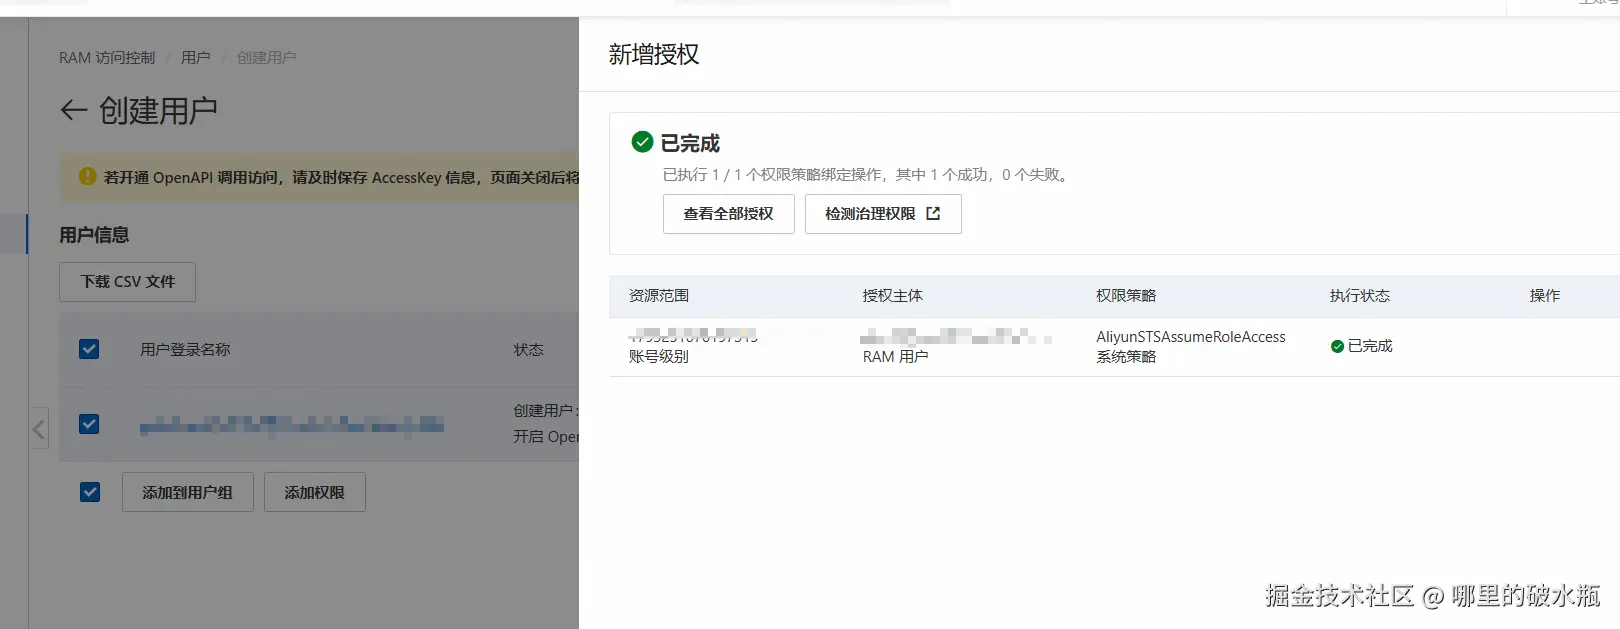Click the 添加到用户组 button
The height and width of the screenshot is (629, 1620).
[187, 492]
